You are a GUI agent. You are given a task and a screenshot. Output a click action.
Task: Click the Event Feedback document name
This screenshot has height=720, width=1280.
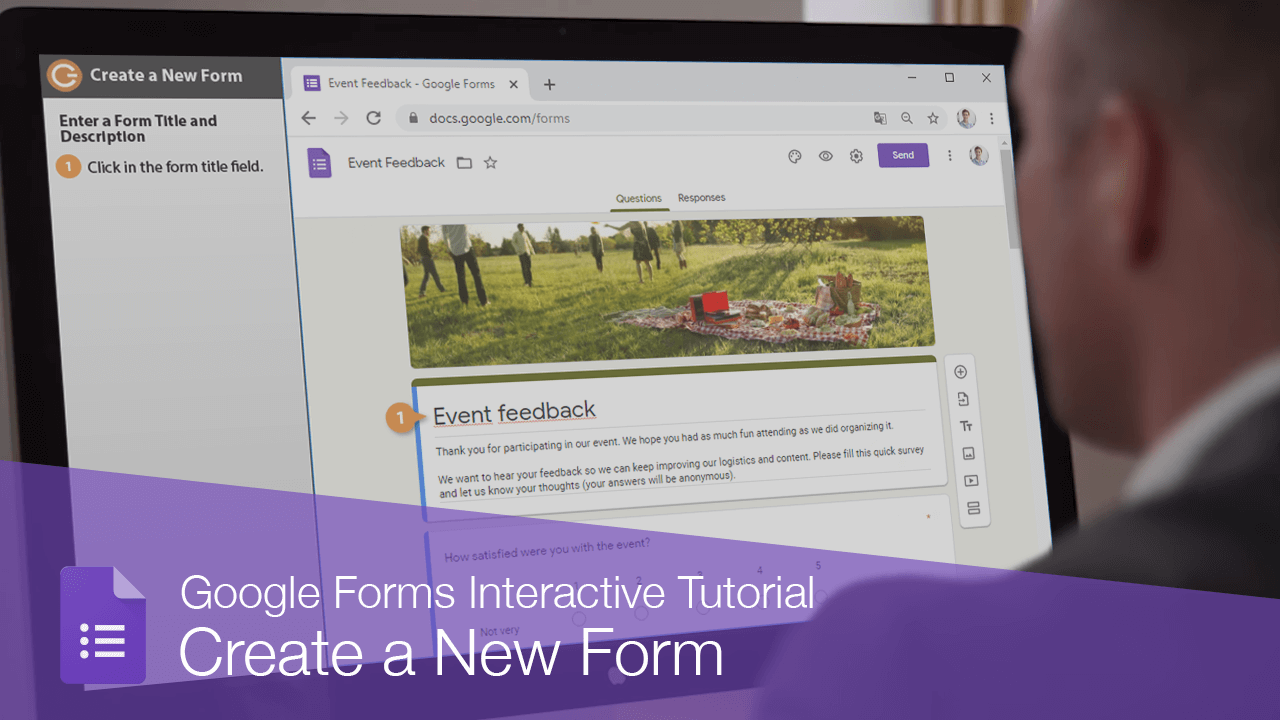click(396, 162)
